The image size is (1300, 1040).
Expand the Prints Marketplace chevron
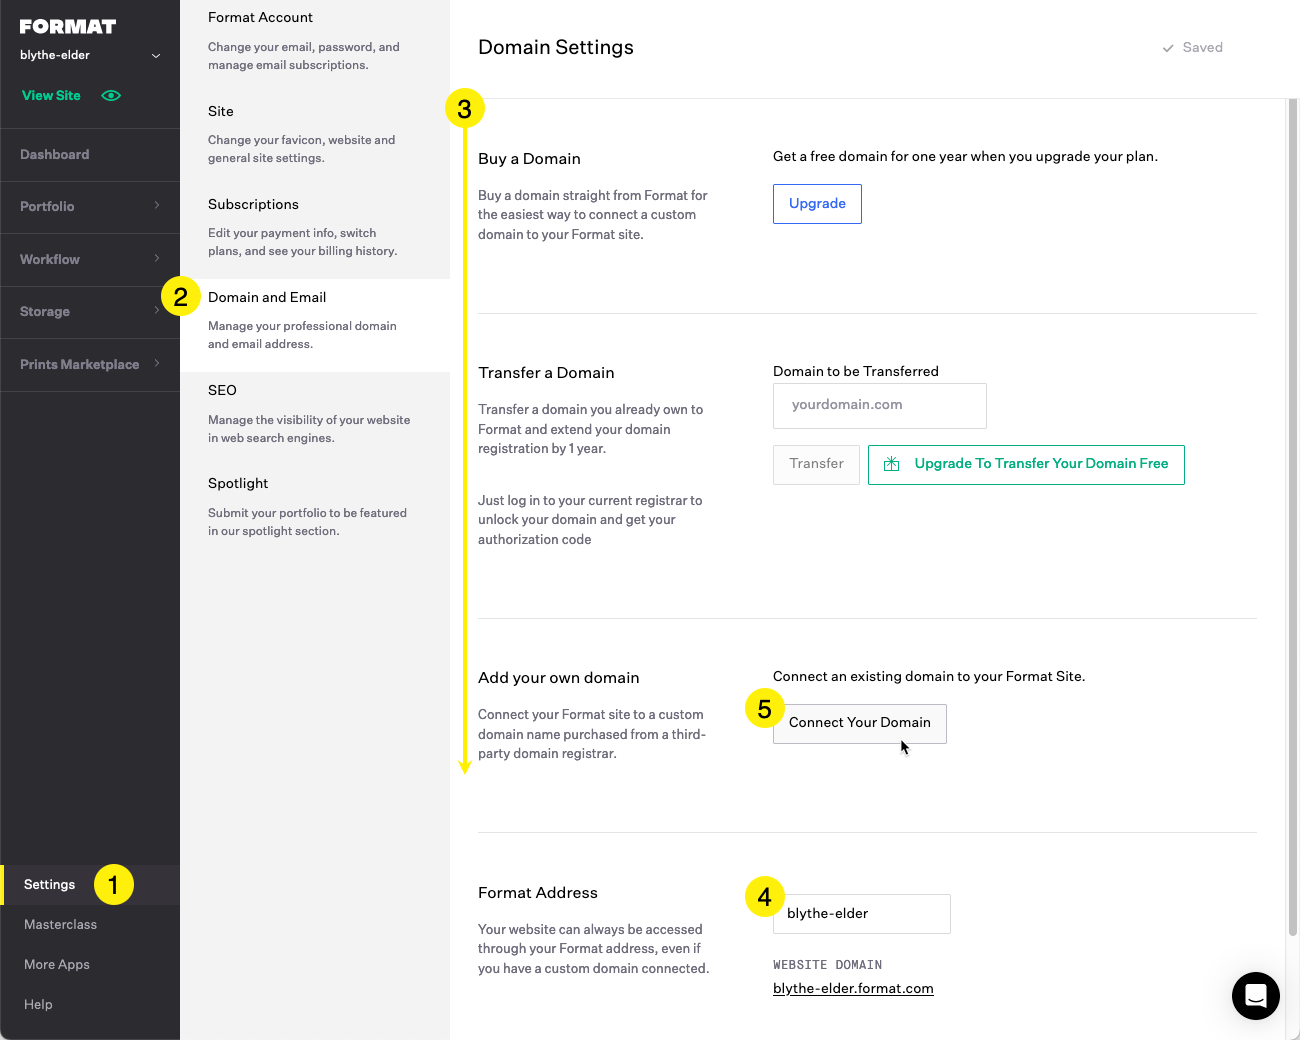click(157, 364)
